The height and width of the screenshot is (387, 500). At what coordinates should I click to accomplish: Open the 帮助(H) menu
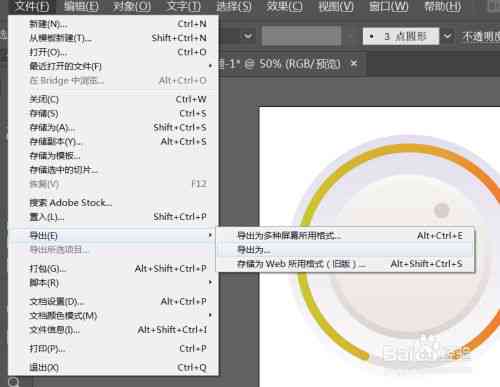(x=443, y=6)
